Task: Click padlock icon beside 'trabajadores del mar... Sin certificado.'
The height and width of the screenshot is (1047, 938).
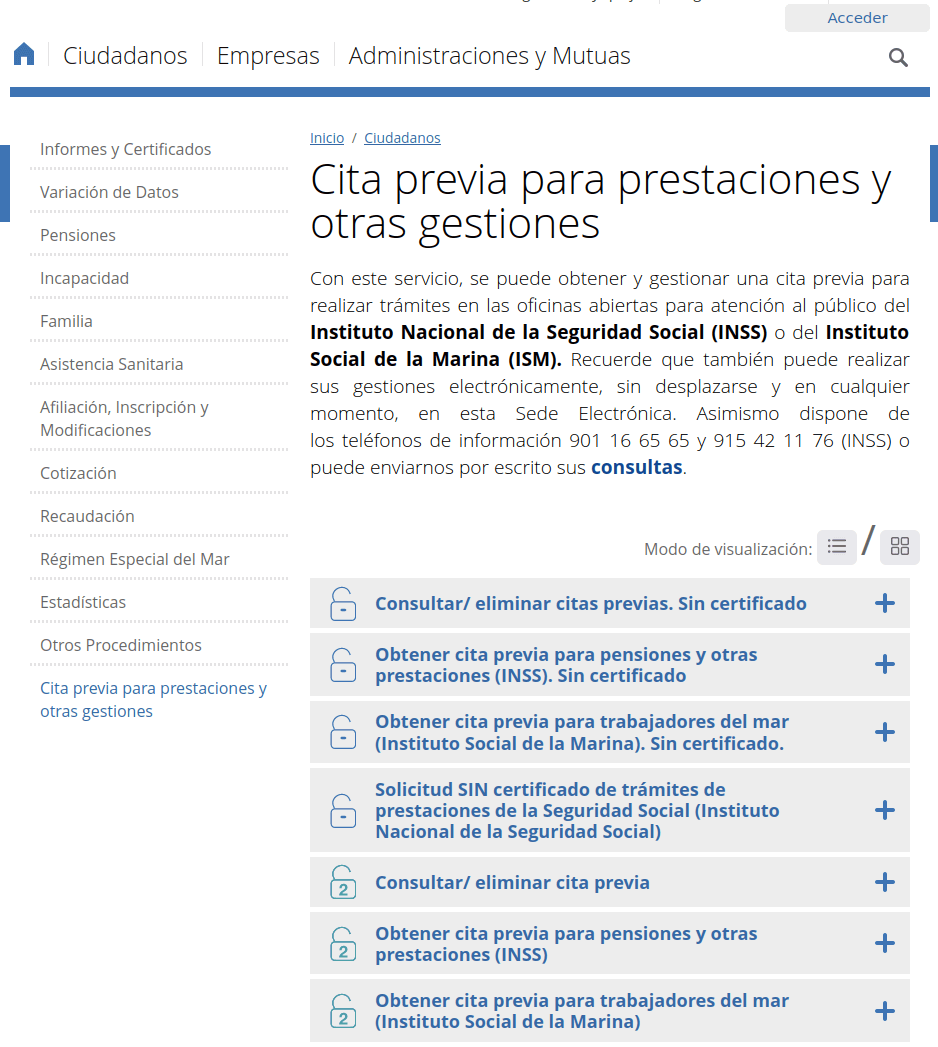Action: 343,732
